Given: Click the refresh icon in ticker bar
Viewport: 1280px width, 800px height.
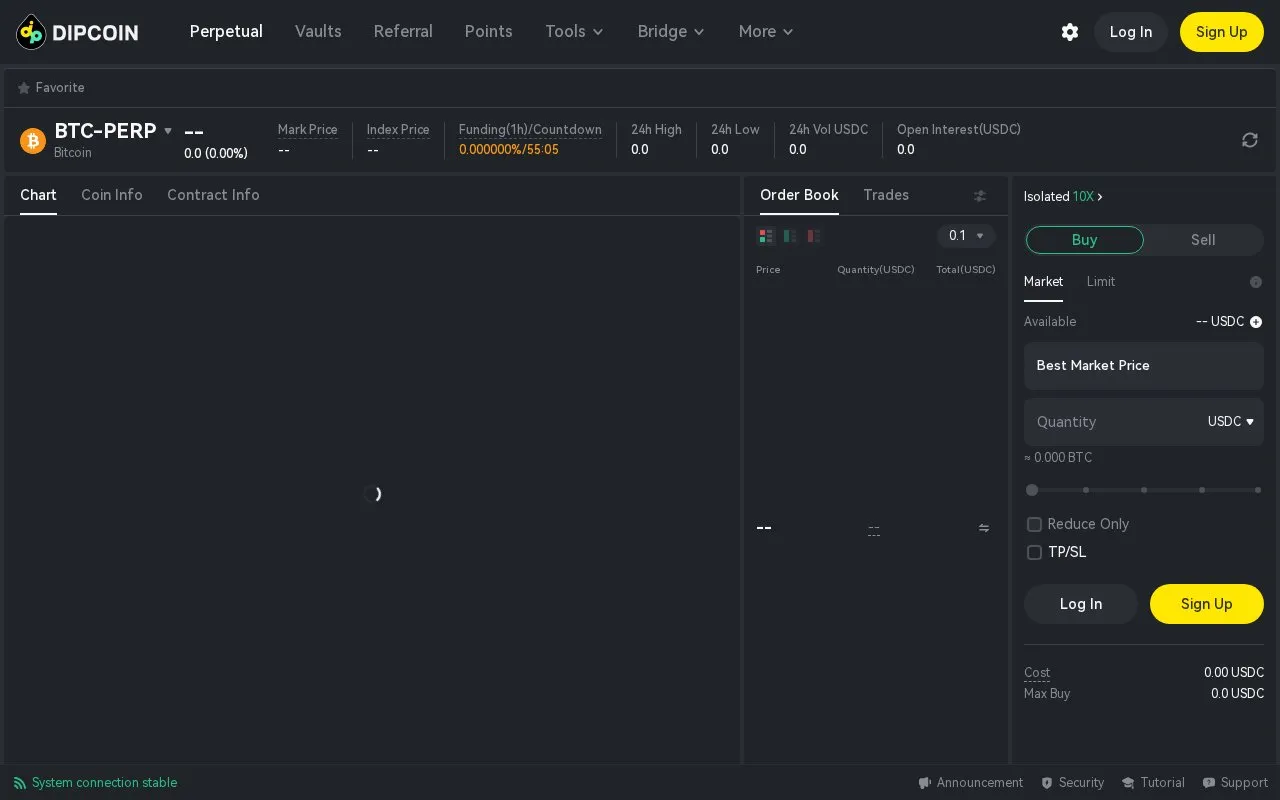Looking at the screenshot, I should pos(1250,140).
